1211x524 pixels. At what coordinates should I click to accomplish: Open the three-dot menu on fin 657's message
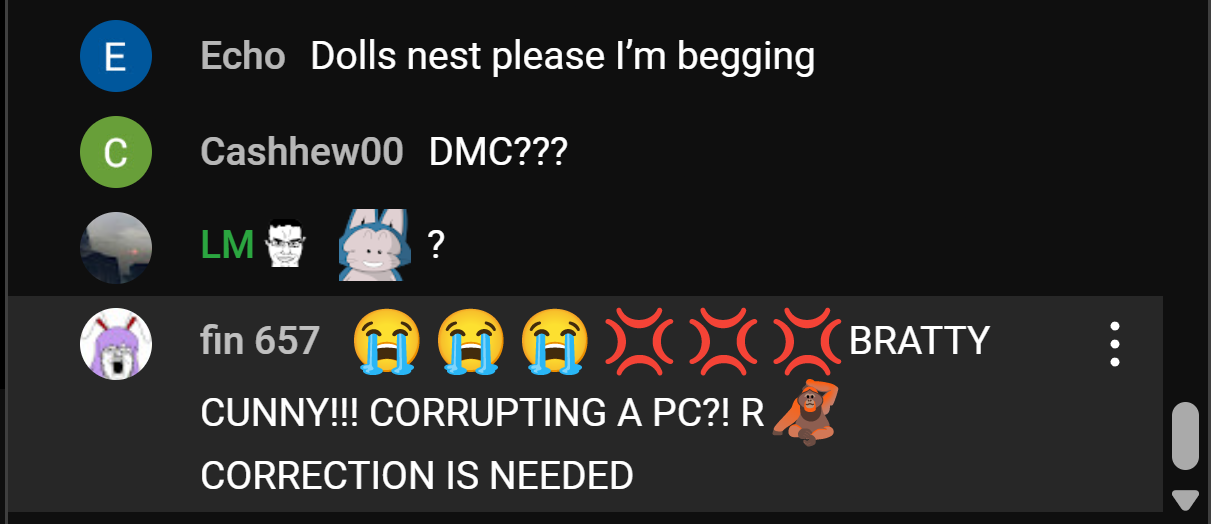[x=1115, y=344]
